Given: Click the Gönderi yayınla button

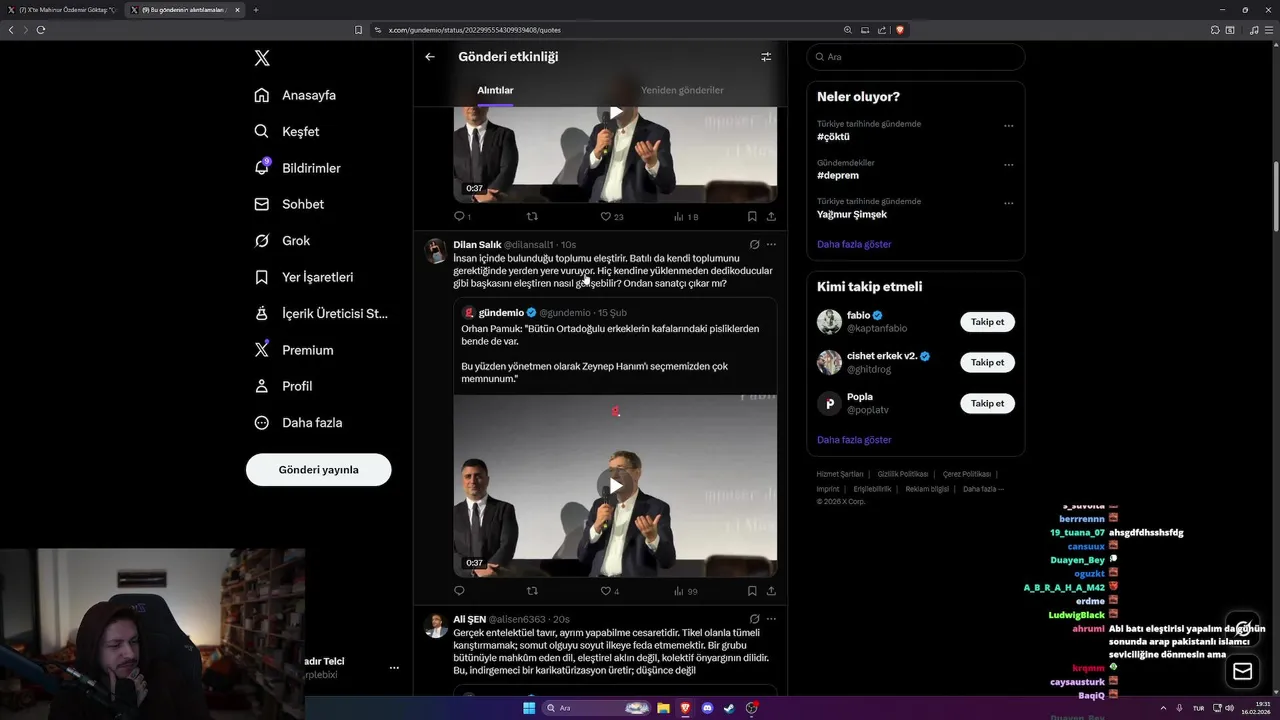Looking at the screenshot, I should coord(318,470).
